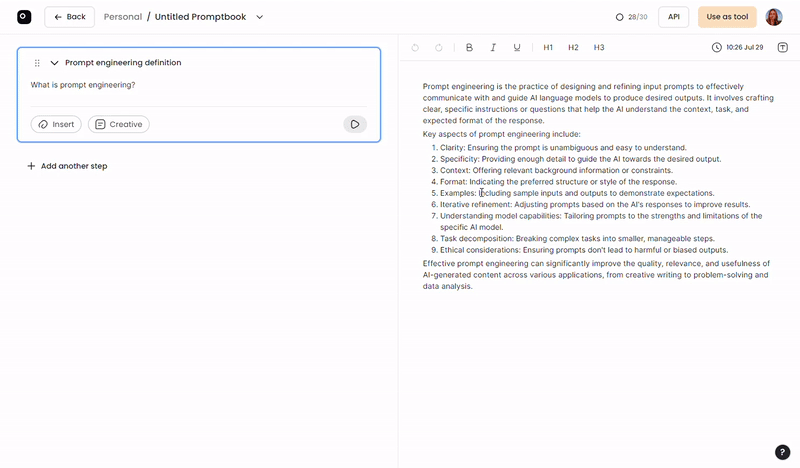
Task: Click list item 'Context: Offering relevant background information'
Action: tap(556, 170)
